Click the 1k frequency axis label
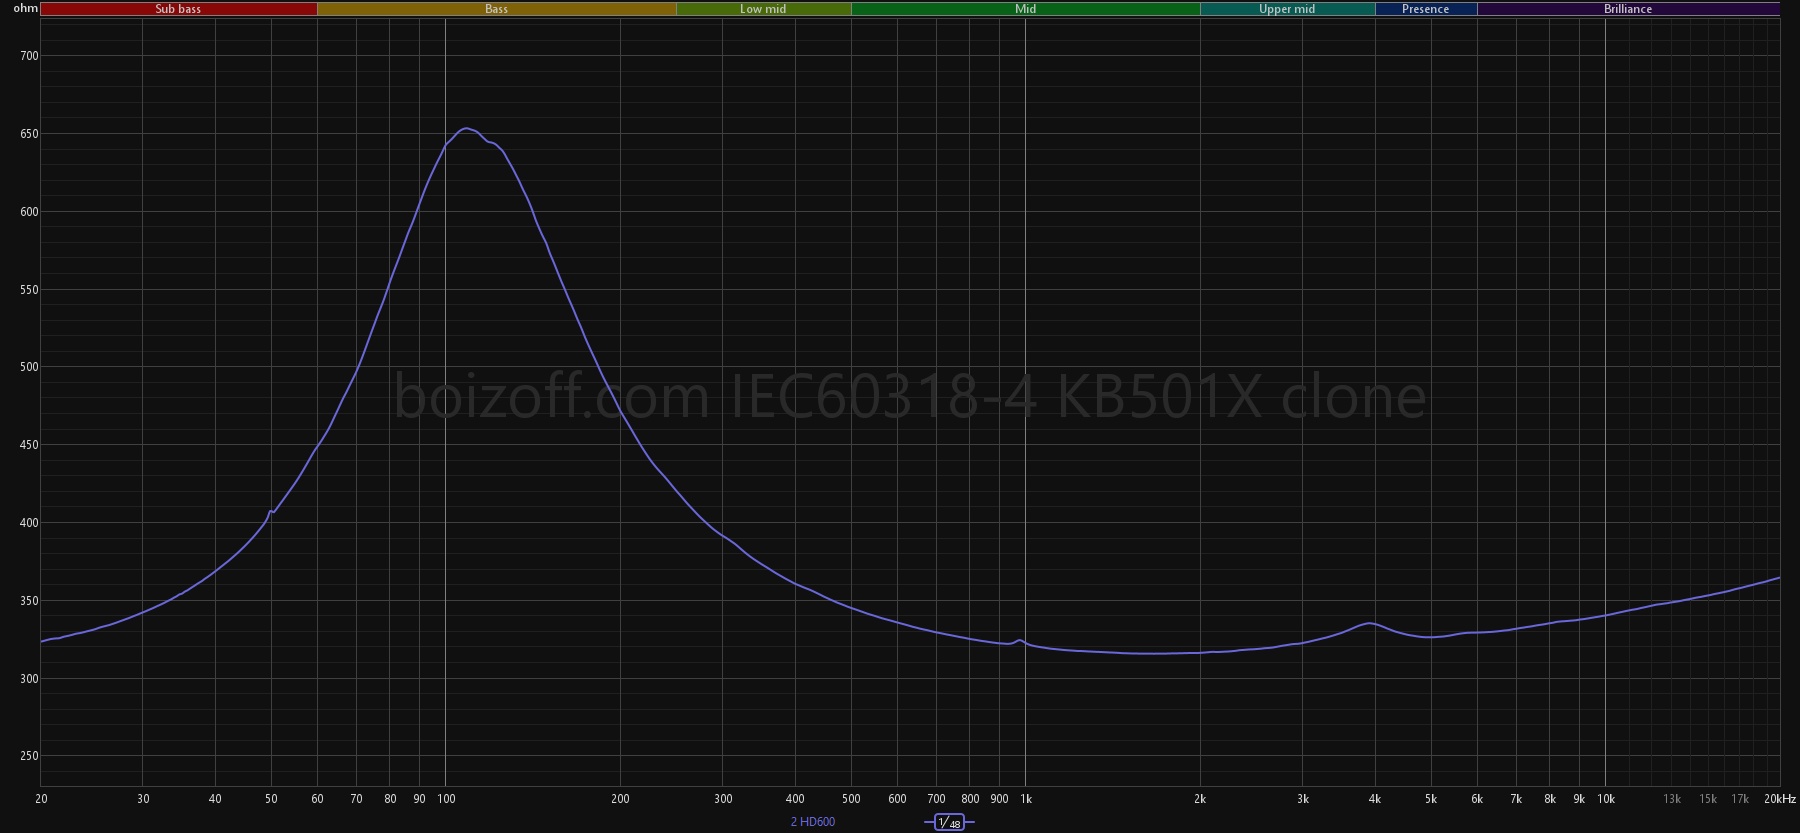Viewport: 1800px width, 833px height. point(1025,799)
